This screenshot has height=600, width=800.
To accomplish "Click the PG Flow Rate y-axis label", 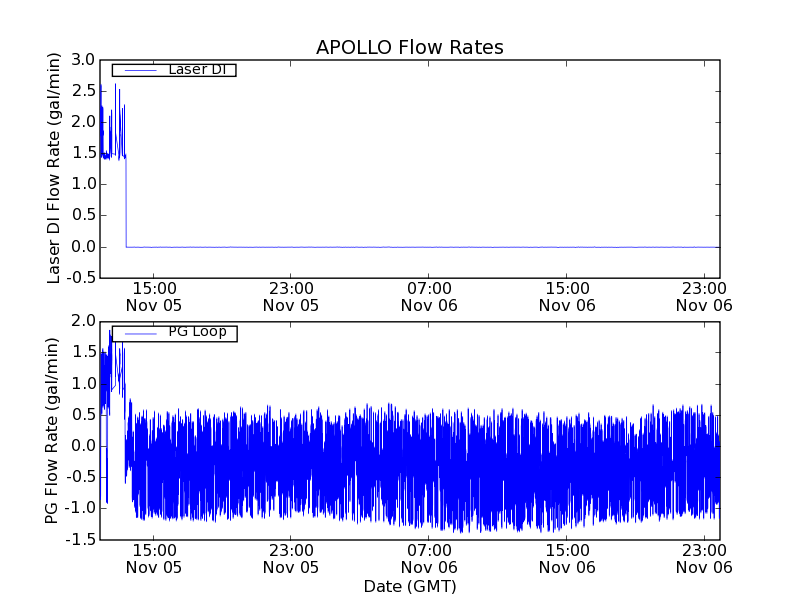I will 55,430.
